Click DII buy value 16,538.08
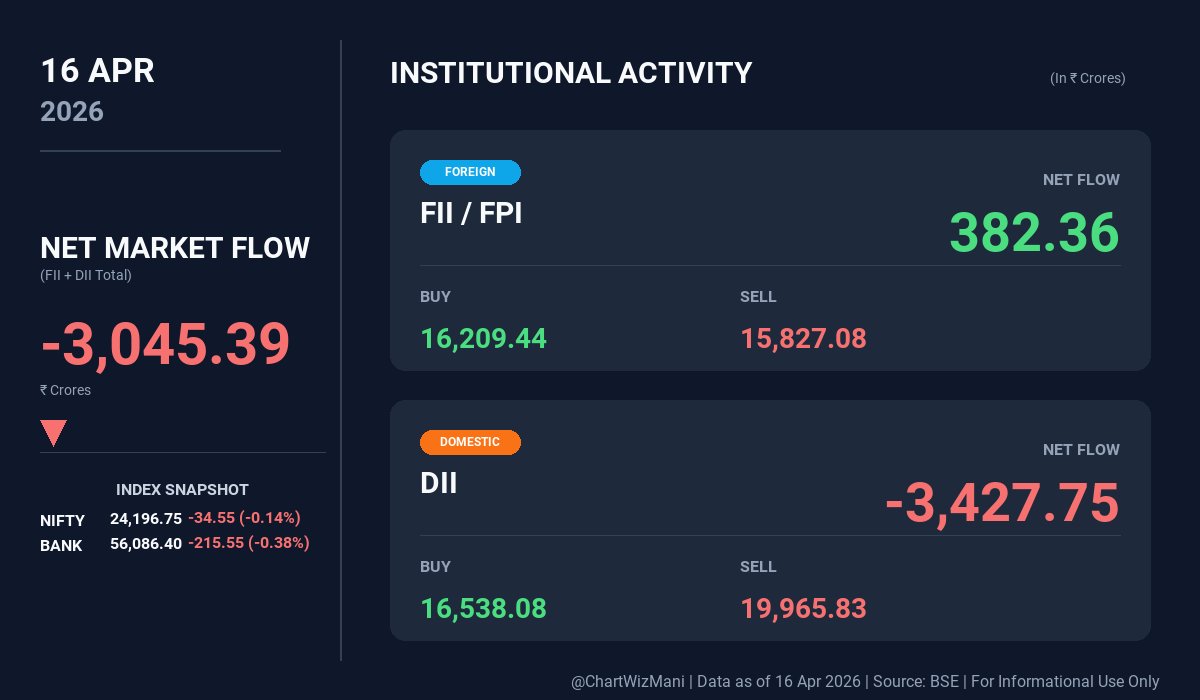 (x=483, y=609)
